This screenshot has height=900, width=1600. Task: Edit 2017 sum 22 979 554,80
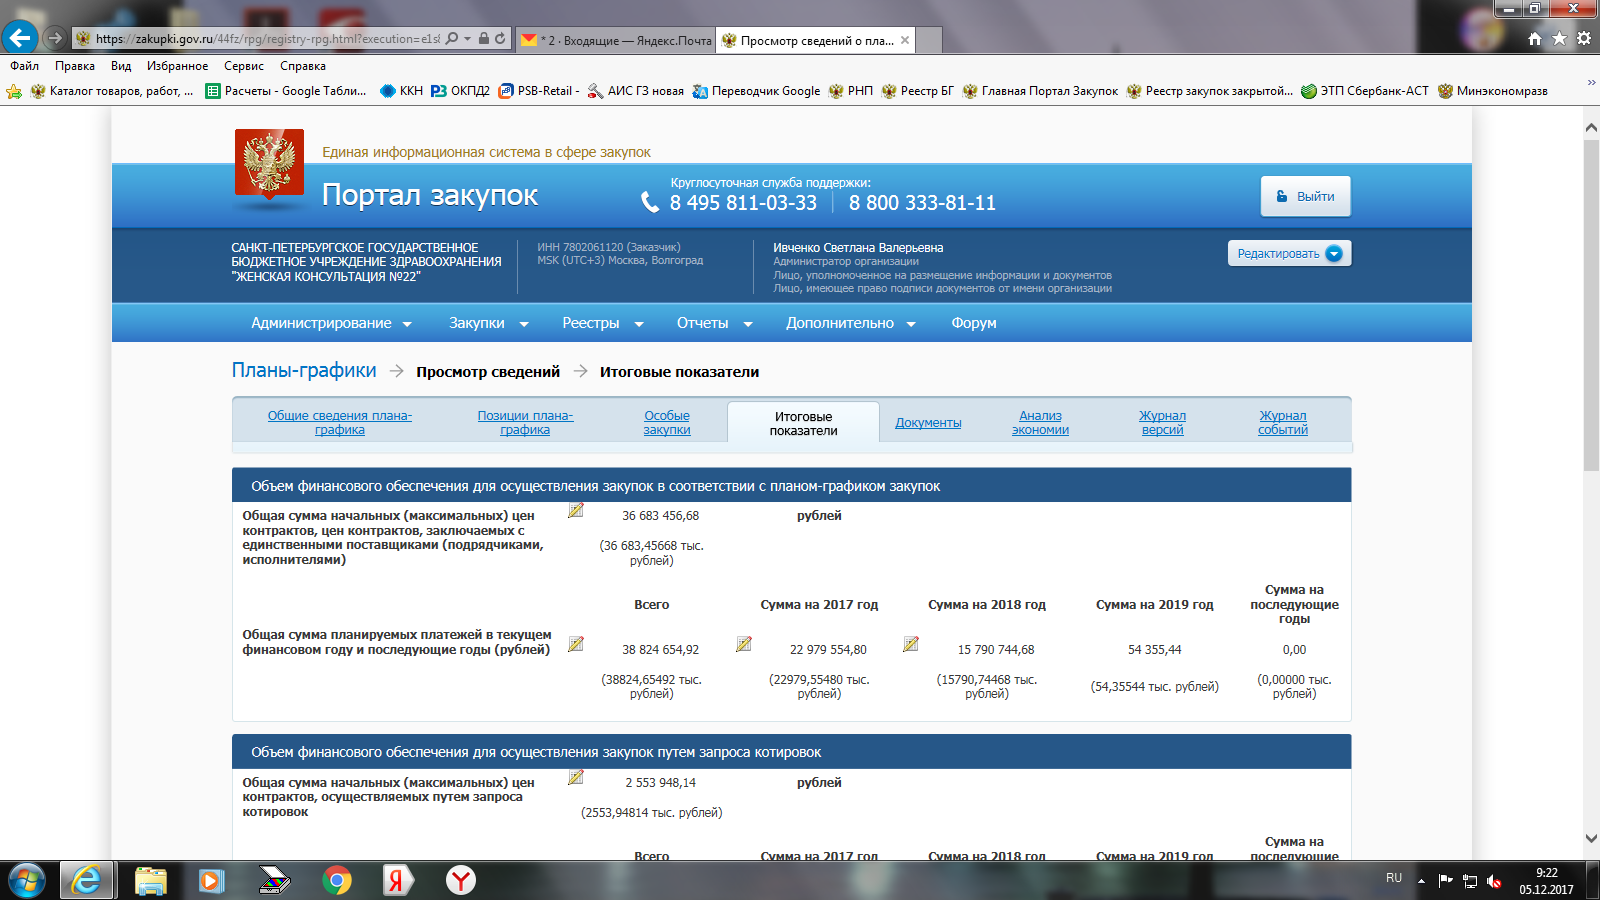[x=744, y=644]
